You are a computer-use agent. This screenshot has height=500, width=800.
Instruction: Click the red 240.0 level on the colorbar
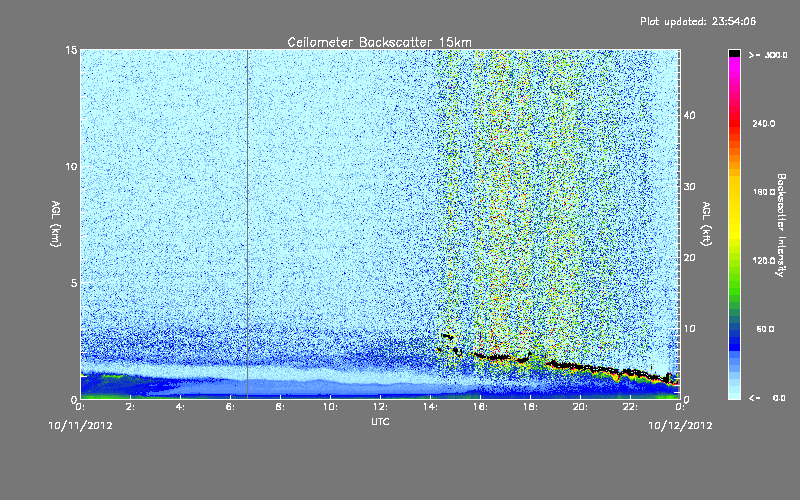pos(734,123)
